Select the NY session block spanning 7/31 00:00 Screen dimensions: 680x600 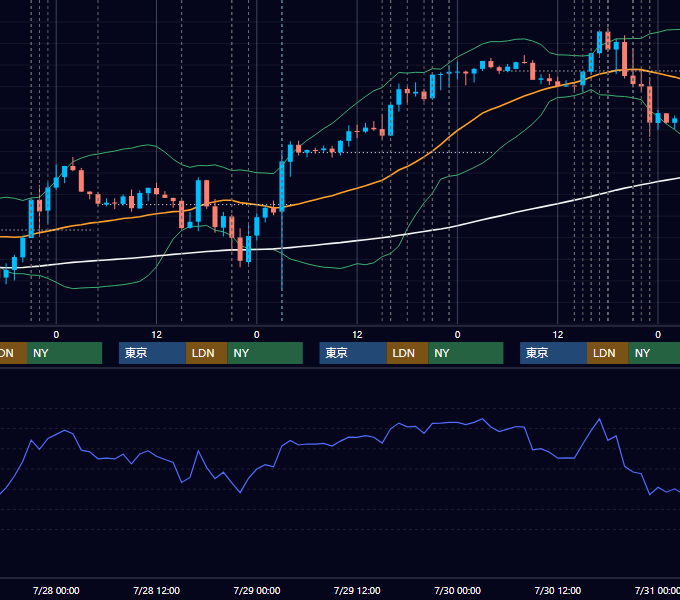[x=654, y=353]
